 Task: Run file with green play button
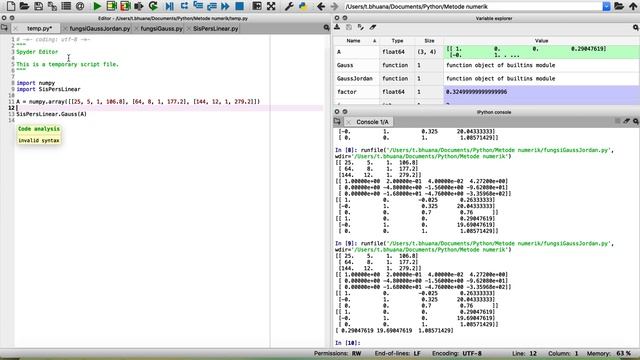click(x=97, y=6)
